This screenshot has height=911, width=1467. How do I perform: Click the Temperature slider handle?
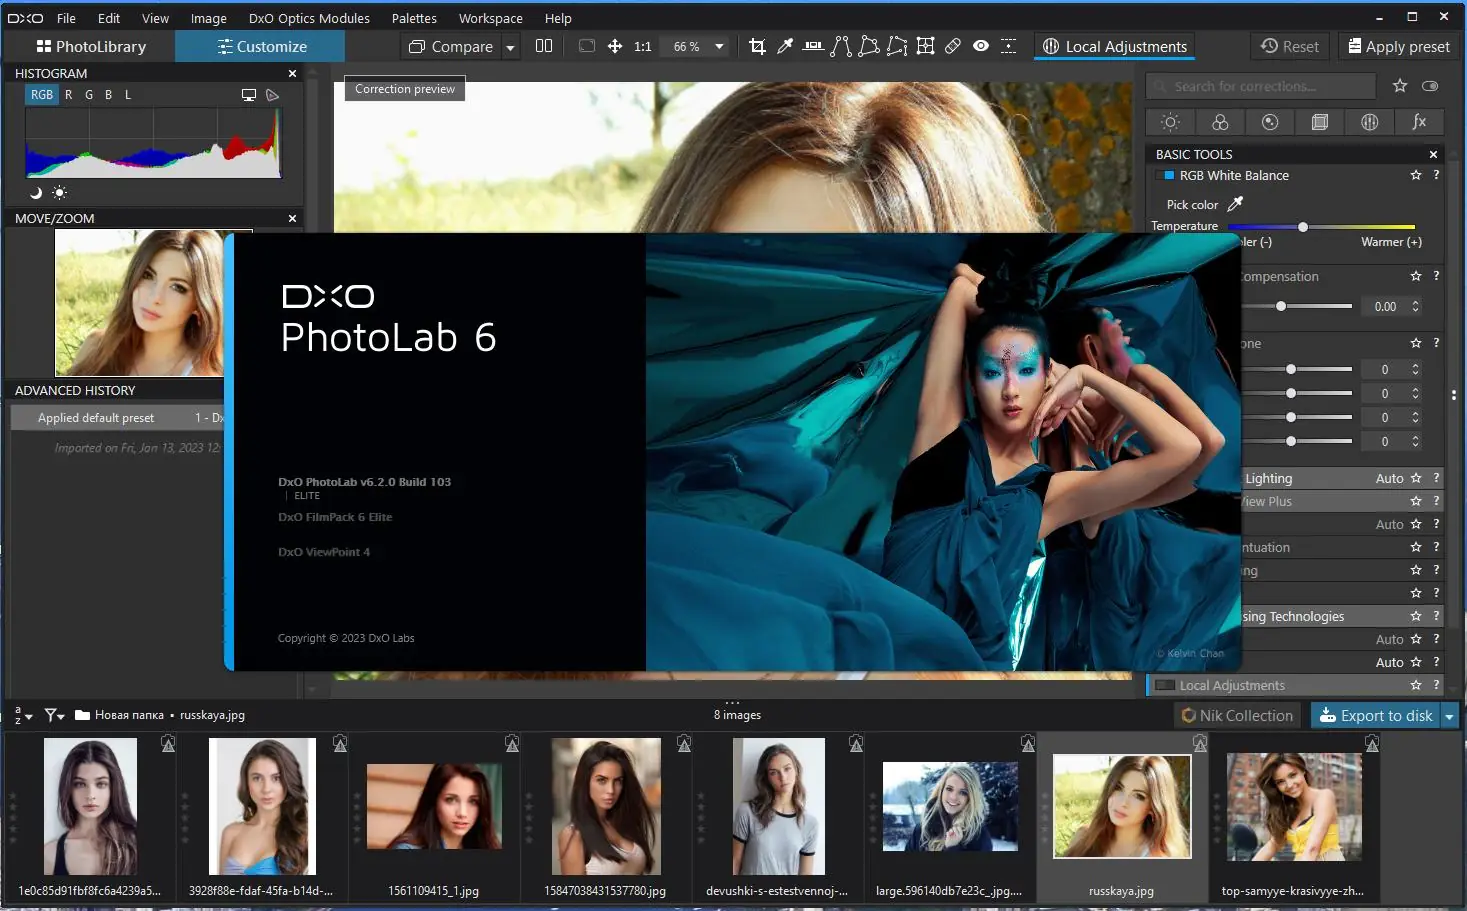(1302, 227)
